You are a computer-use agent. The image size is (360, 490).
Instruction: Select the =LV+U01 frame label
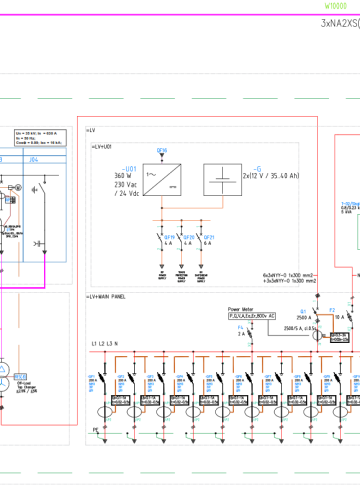(x=101, y=147)
